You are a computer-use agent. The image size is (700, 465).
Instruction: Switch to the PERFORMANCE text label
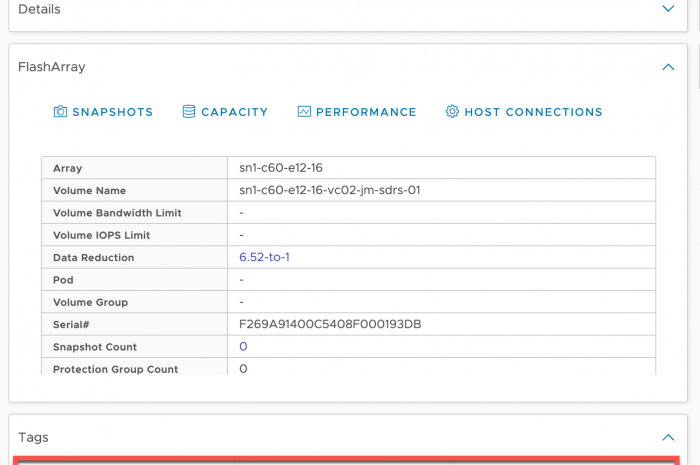pyautogui.click(x=366, y=112)
